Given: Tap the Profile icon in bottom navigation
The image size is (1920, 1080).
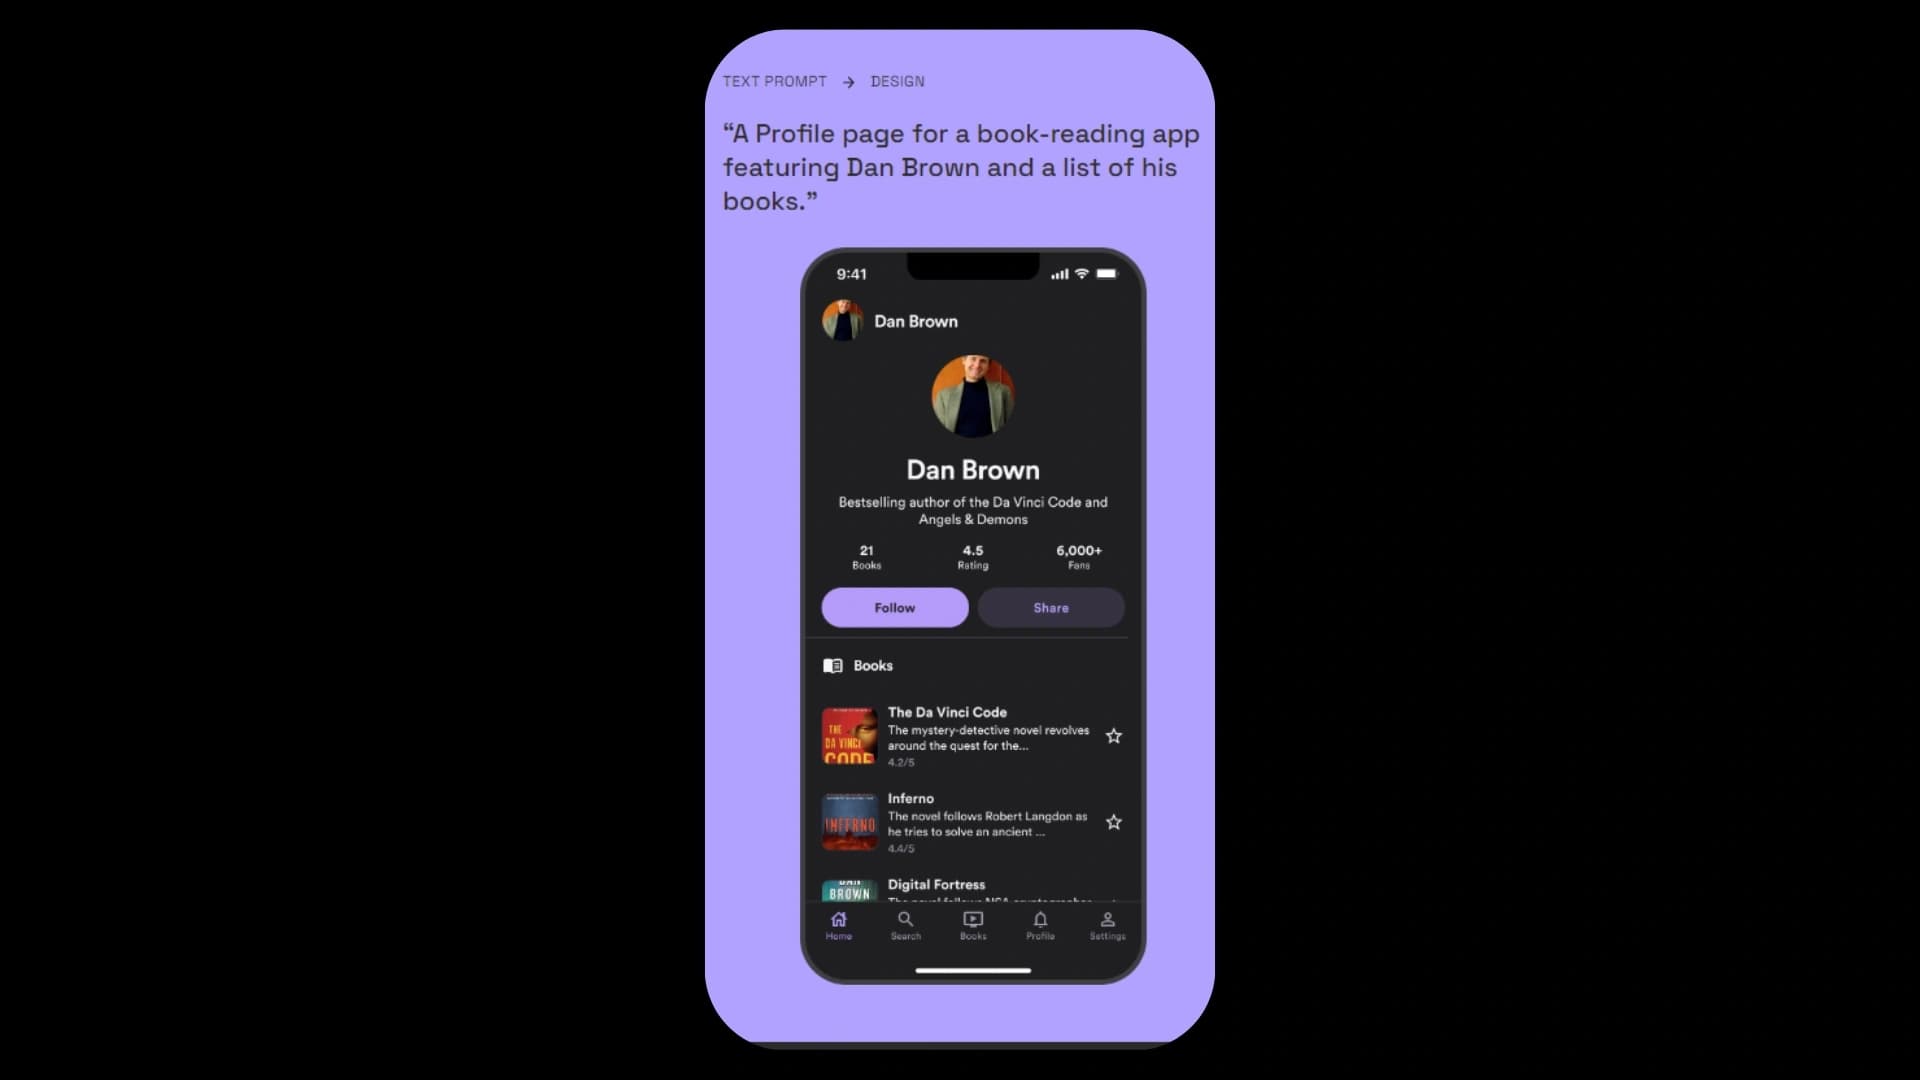Looking at the screenshot, I should (1040, 924).
